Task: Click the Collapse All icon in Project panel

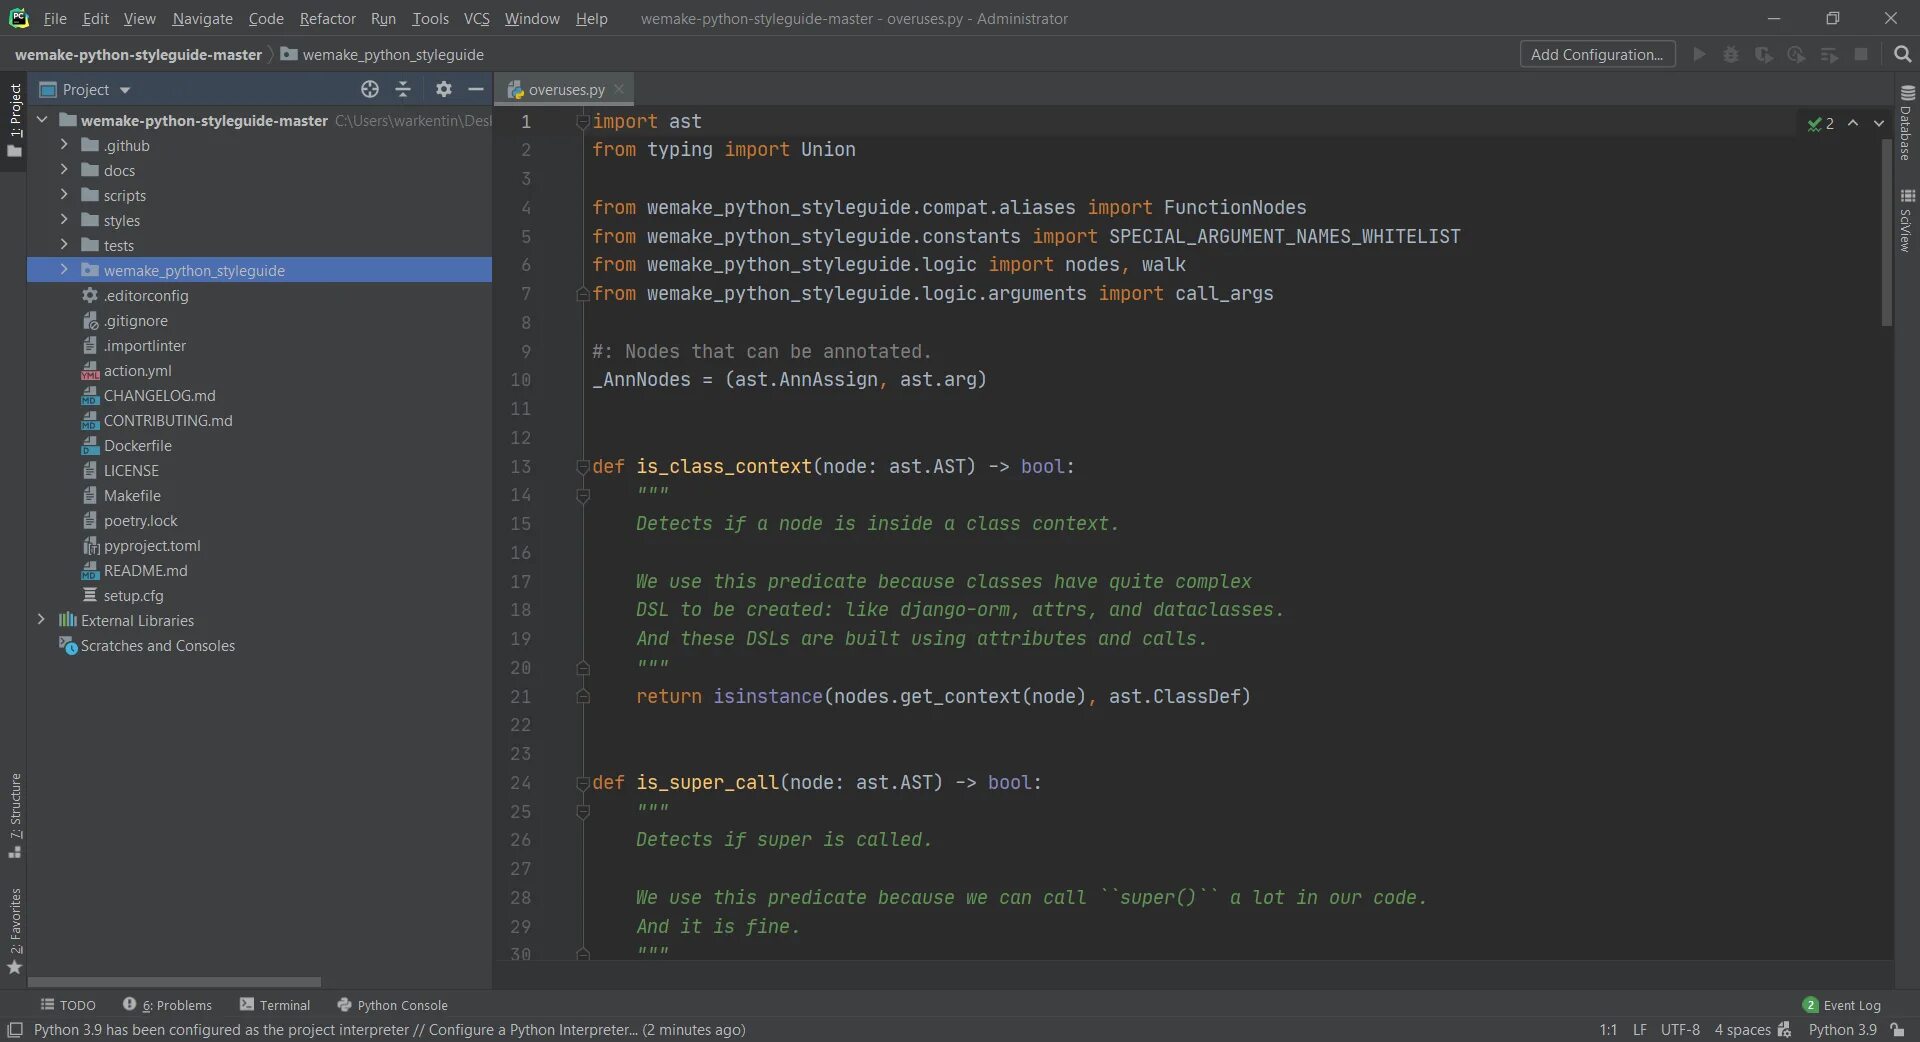Action: [x=403, y=89]
